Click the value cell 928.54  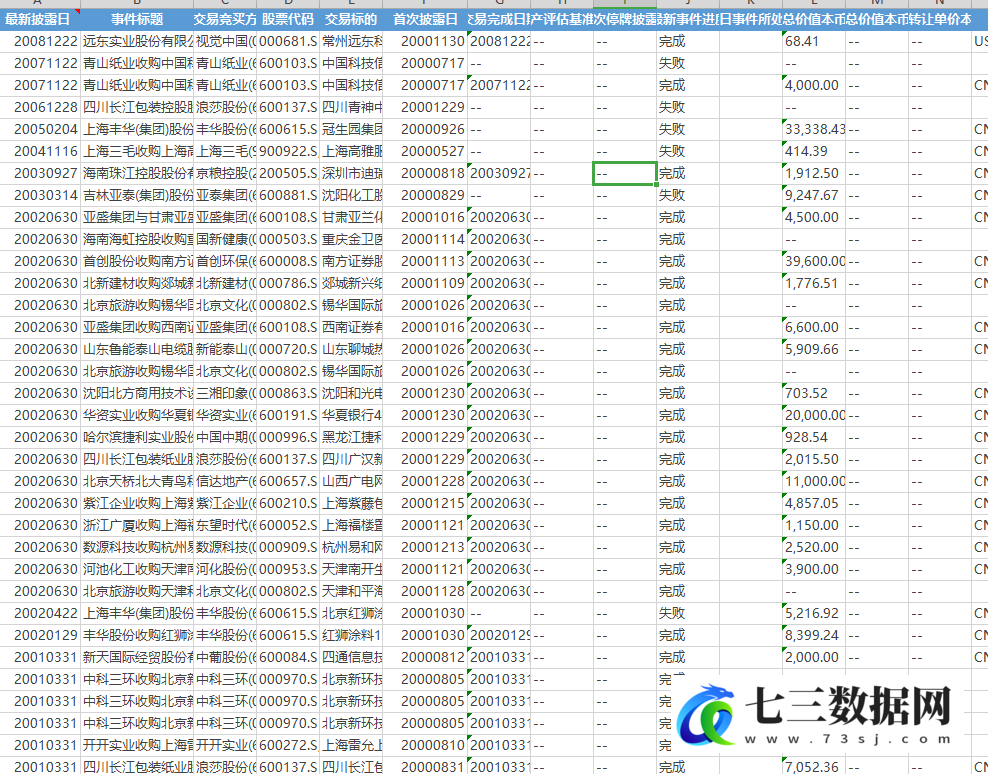[x=814, y=437]
